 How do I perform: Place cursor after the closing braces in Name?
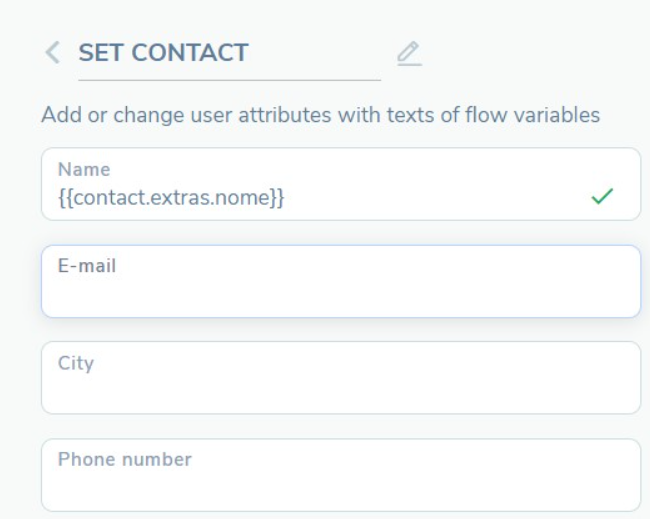[x=287, y=198]
